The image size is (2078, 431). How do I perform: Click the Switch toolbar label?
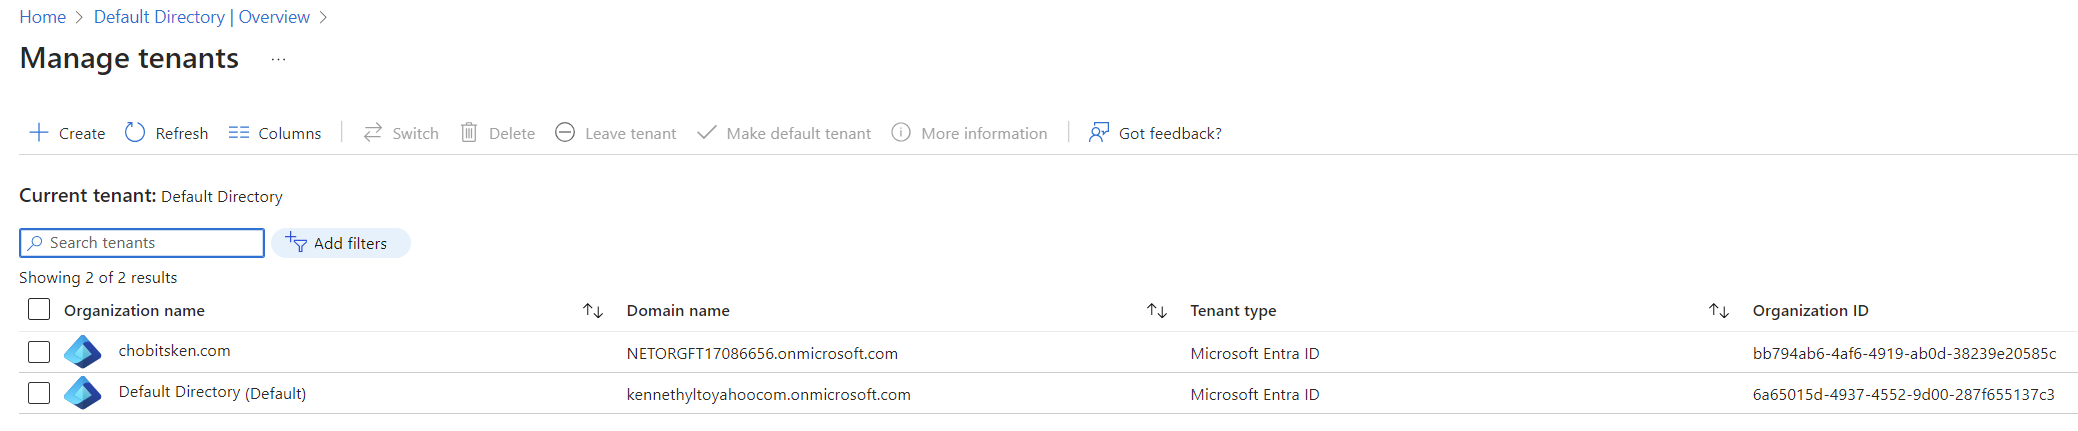pos(416,133)
